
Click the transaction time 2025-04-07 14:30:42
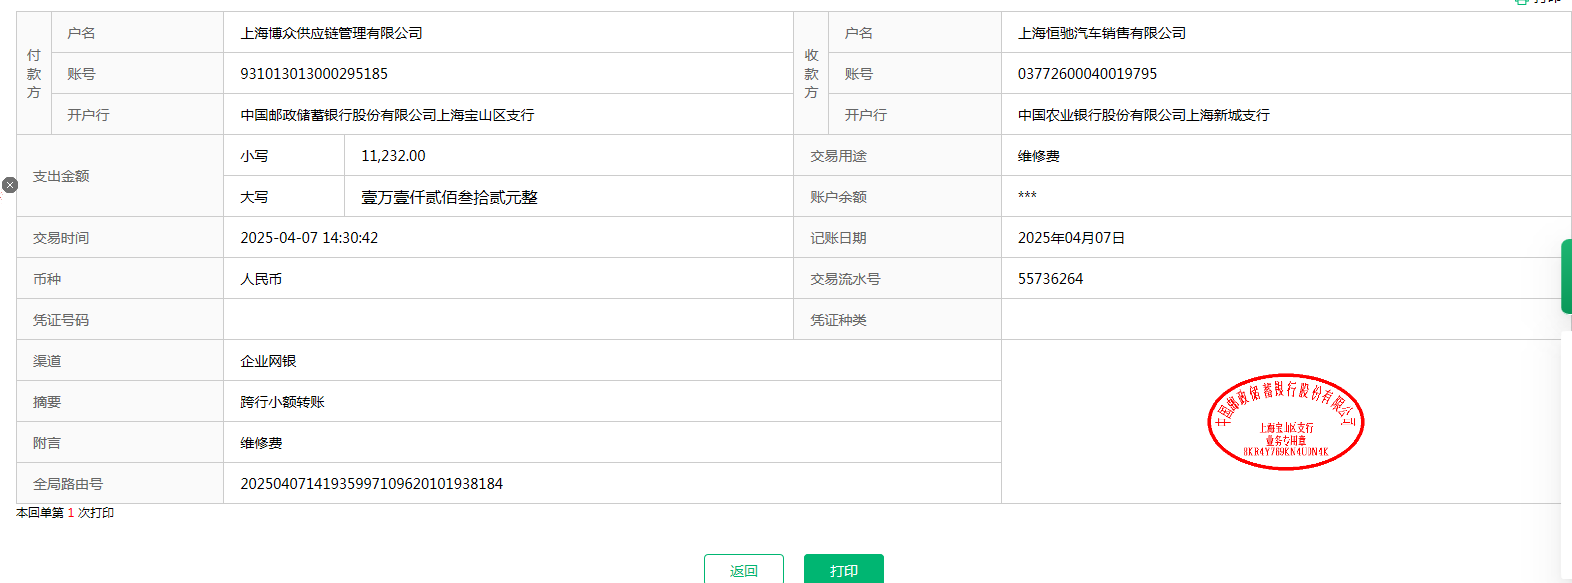coord(309,238)
